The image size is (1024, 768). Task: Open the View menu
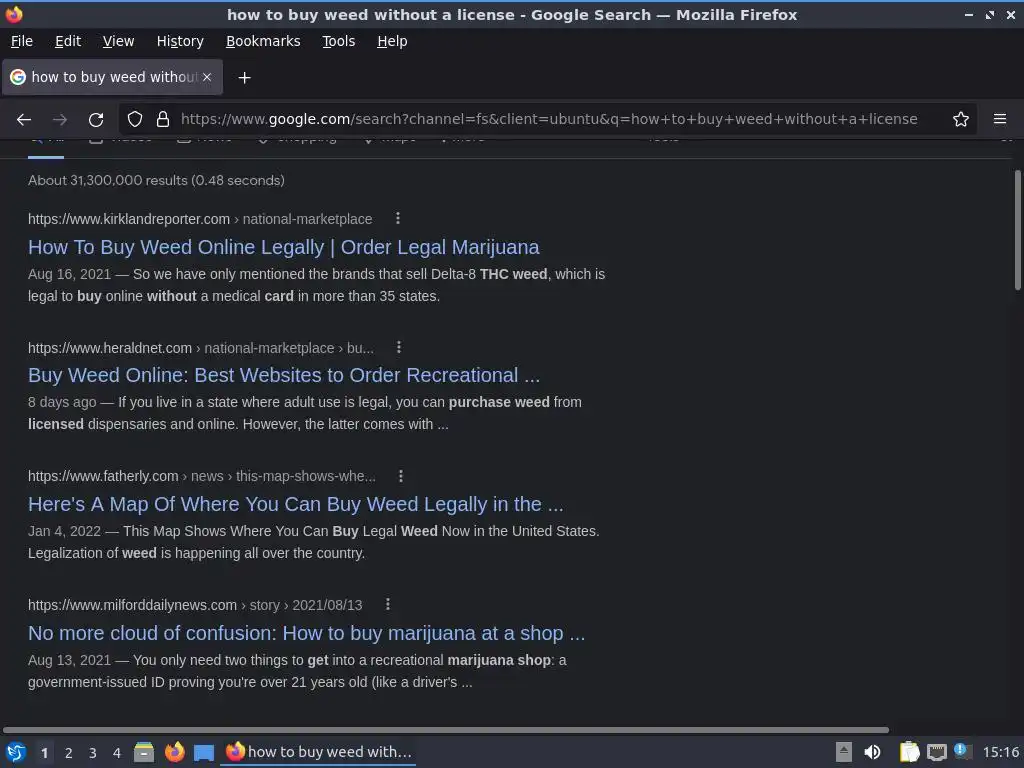(x=118, y=41)
